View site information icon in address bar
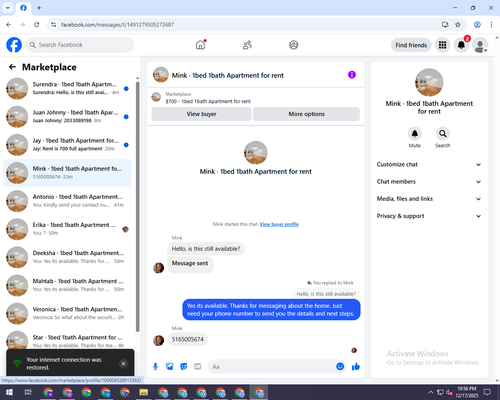This screenshot has width=500, height=400. (53, 25)
